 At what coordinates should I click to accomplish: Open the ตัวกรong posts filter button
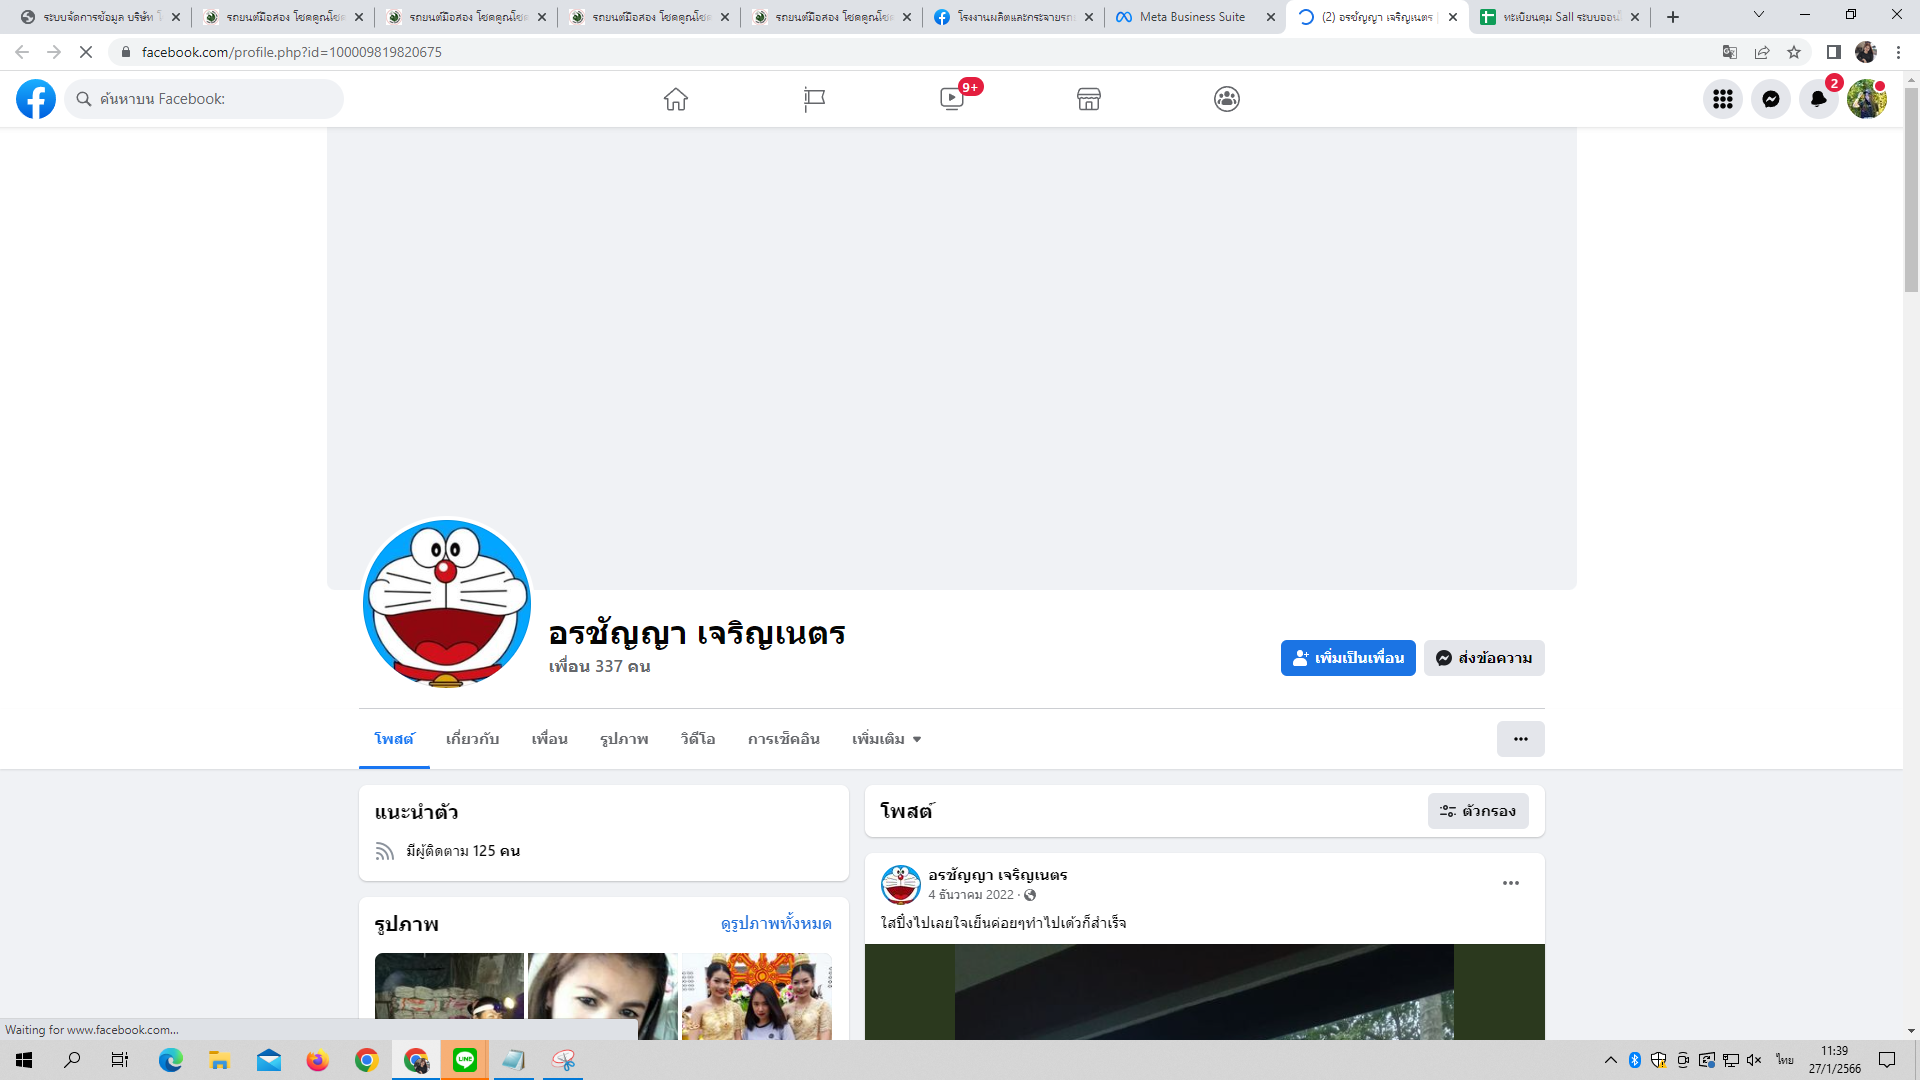pos(1478,811)
